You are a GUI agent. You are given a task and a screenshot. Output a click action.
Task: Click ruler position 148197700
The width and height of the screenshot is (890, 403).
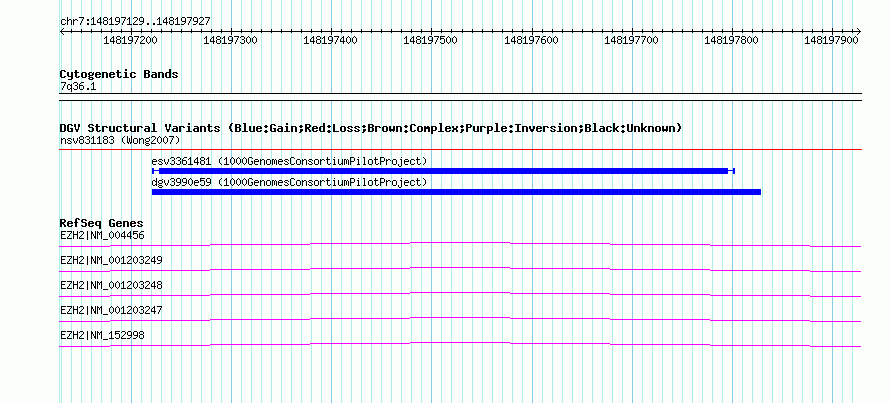(x=631, y=40)
